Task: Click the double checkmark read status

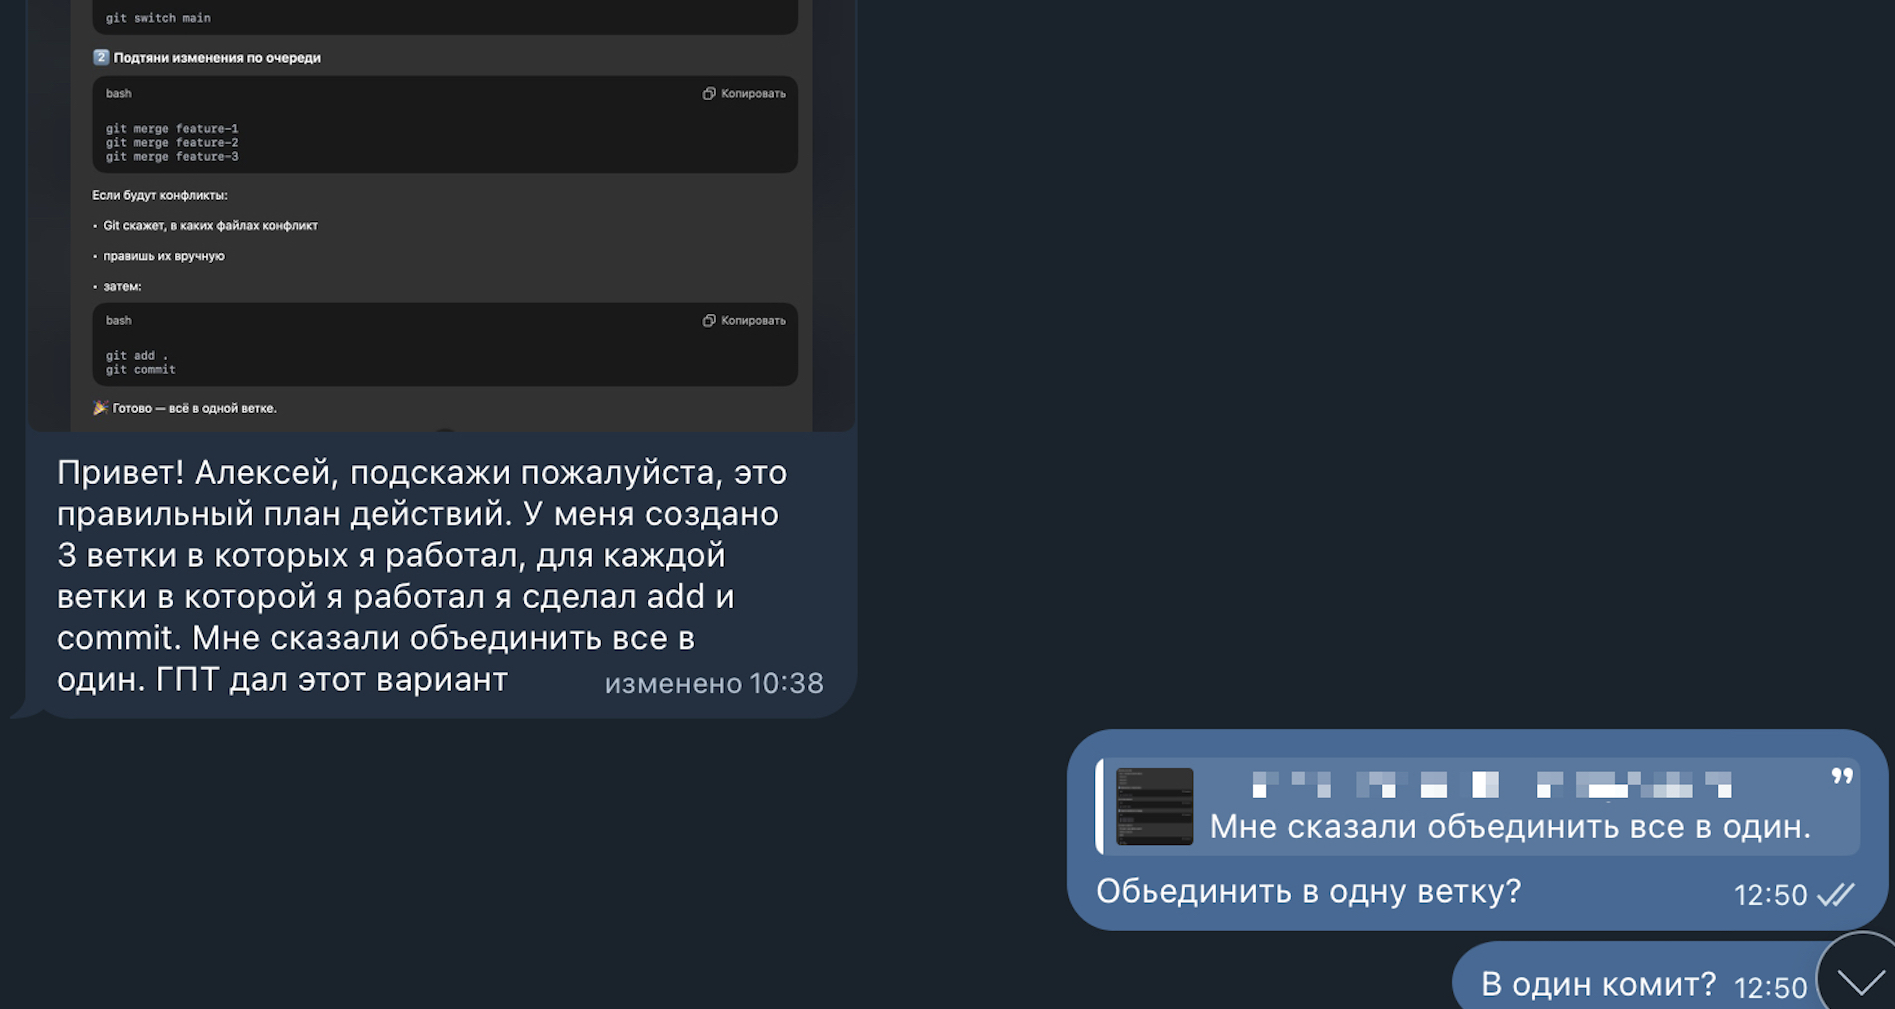Action: [1835, 894]
